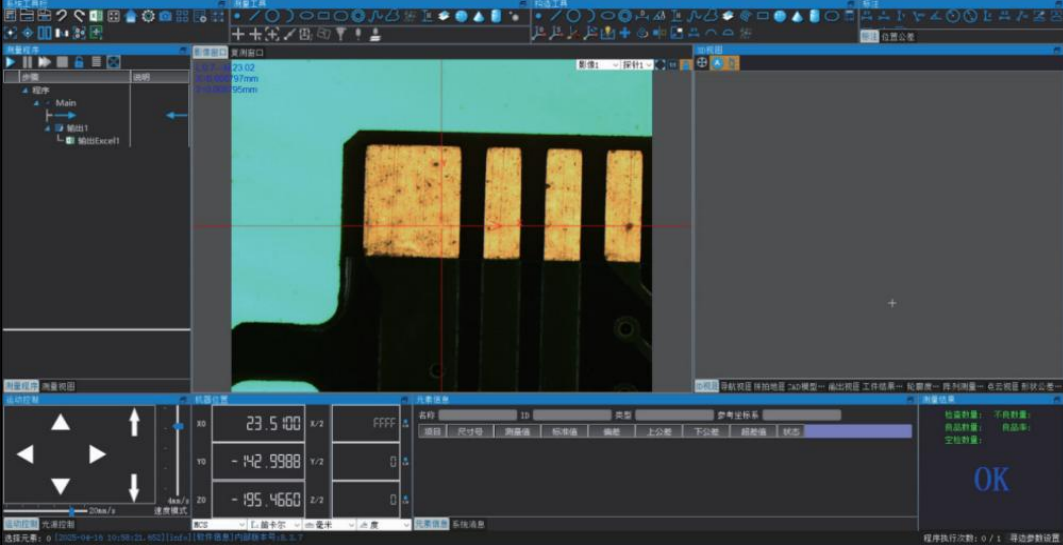Switch to the 系统消息 tab
Screen dimensions: 1063x545
[468, 524]
